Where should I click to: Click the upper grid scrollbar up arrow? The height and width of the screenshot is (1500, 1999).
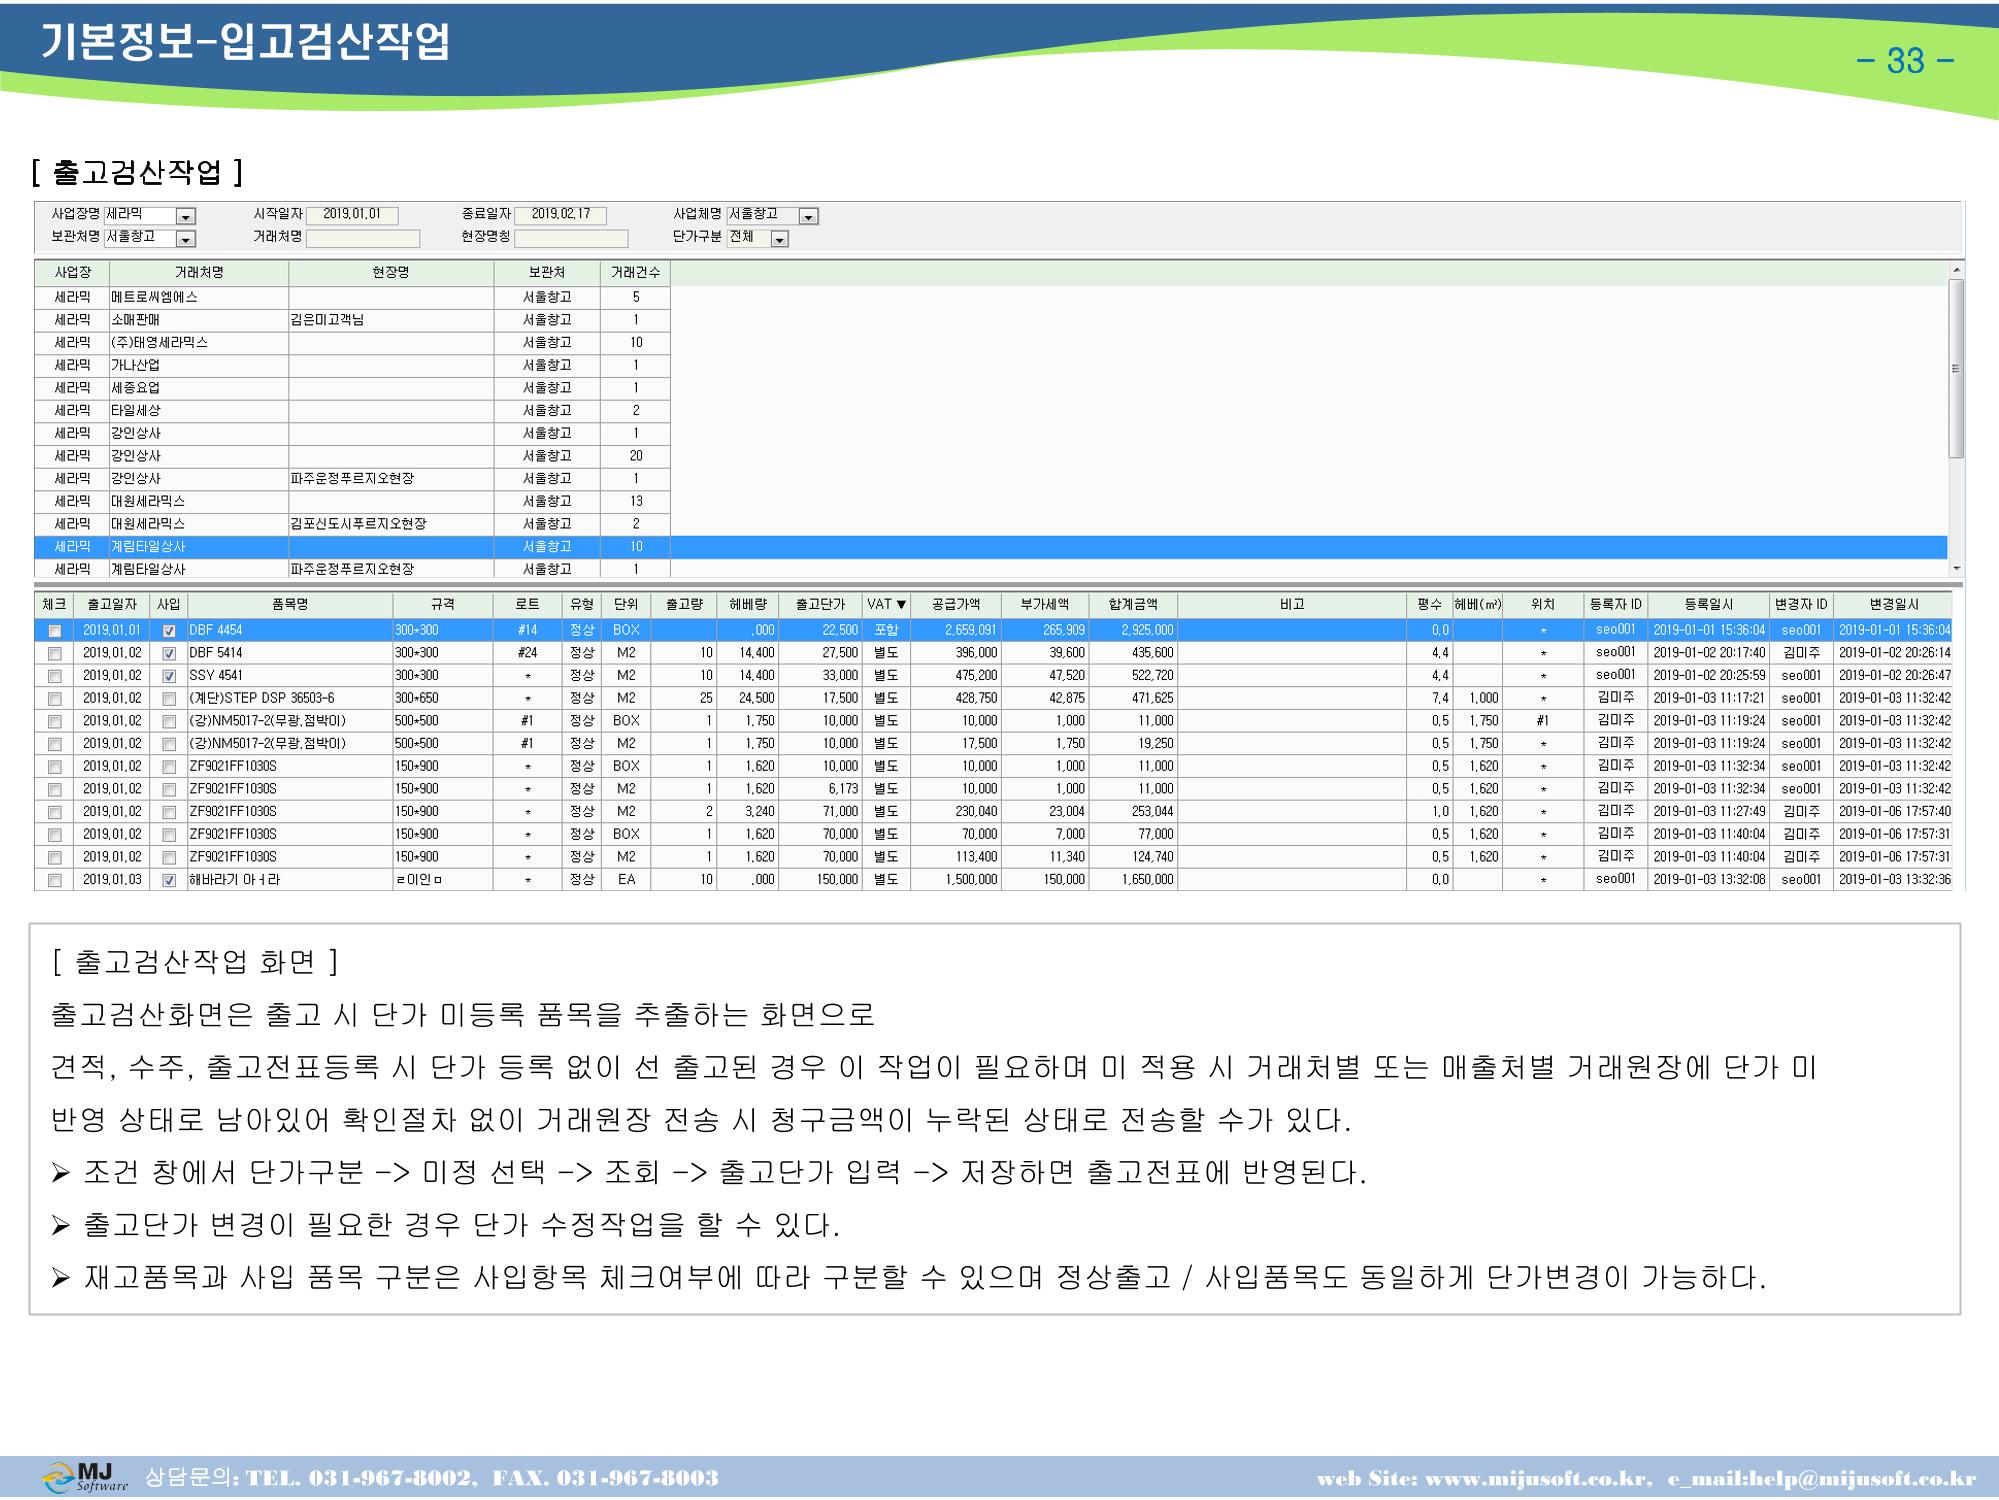point(1956,270)
